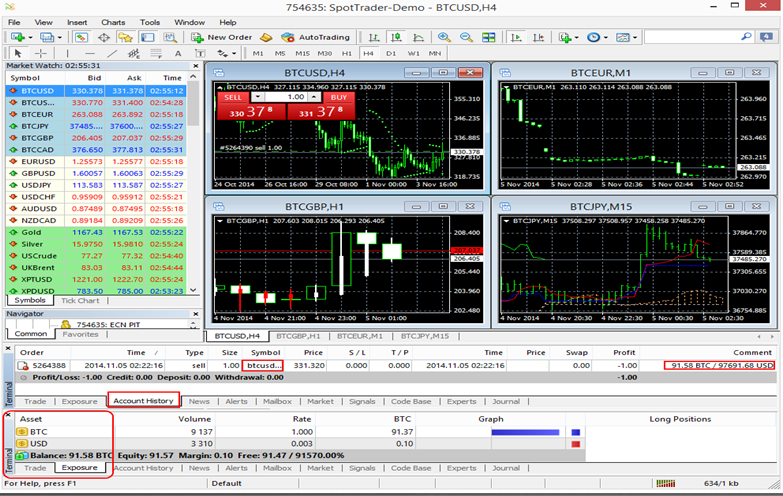Select the crosshair cursor tool

tap(41, 53)
